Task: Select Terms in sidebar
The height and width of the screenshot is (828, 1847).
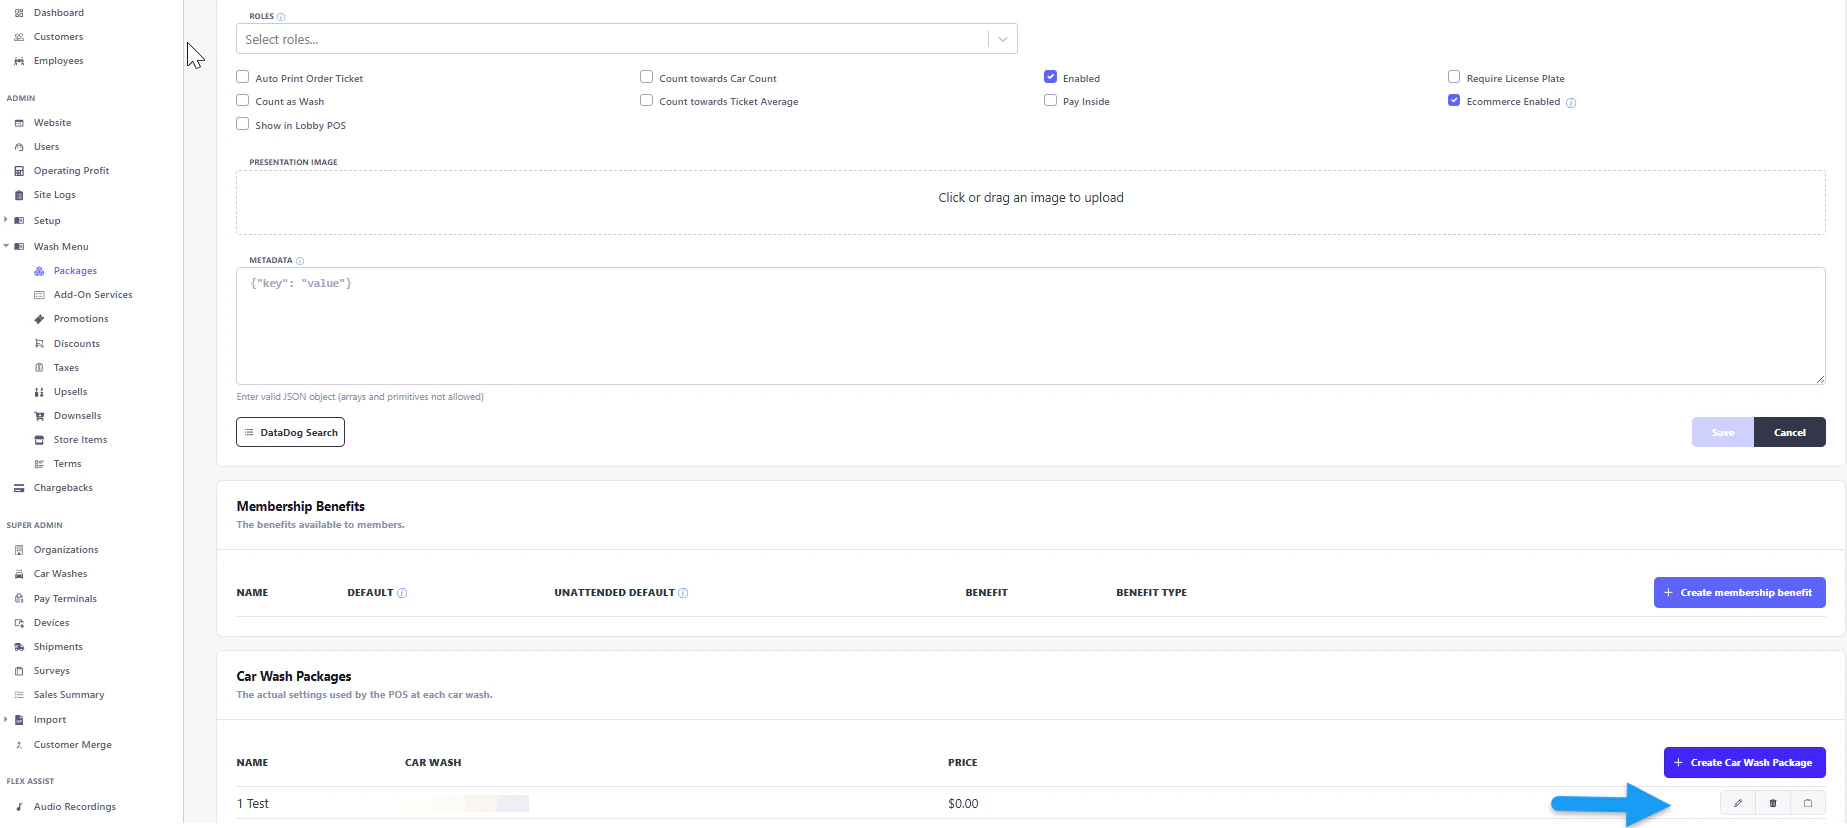Action: (x=67, y=464)
